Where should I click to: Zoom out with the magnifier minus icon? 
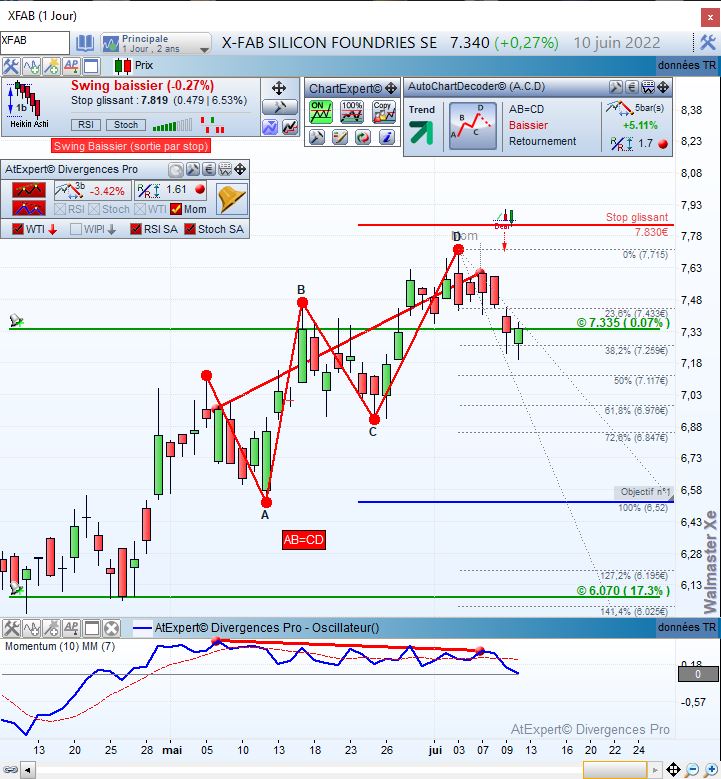(692, 770)
